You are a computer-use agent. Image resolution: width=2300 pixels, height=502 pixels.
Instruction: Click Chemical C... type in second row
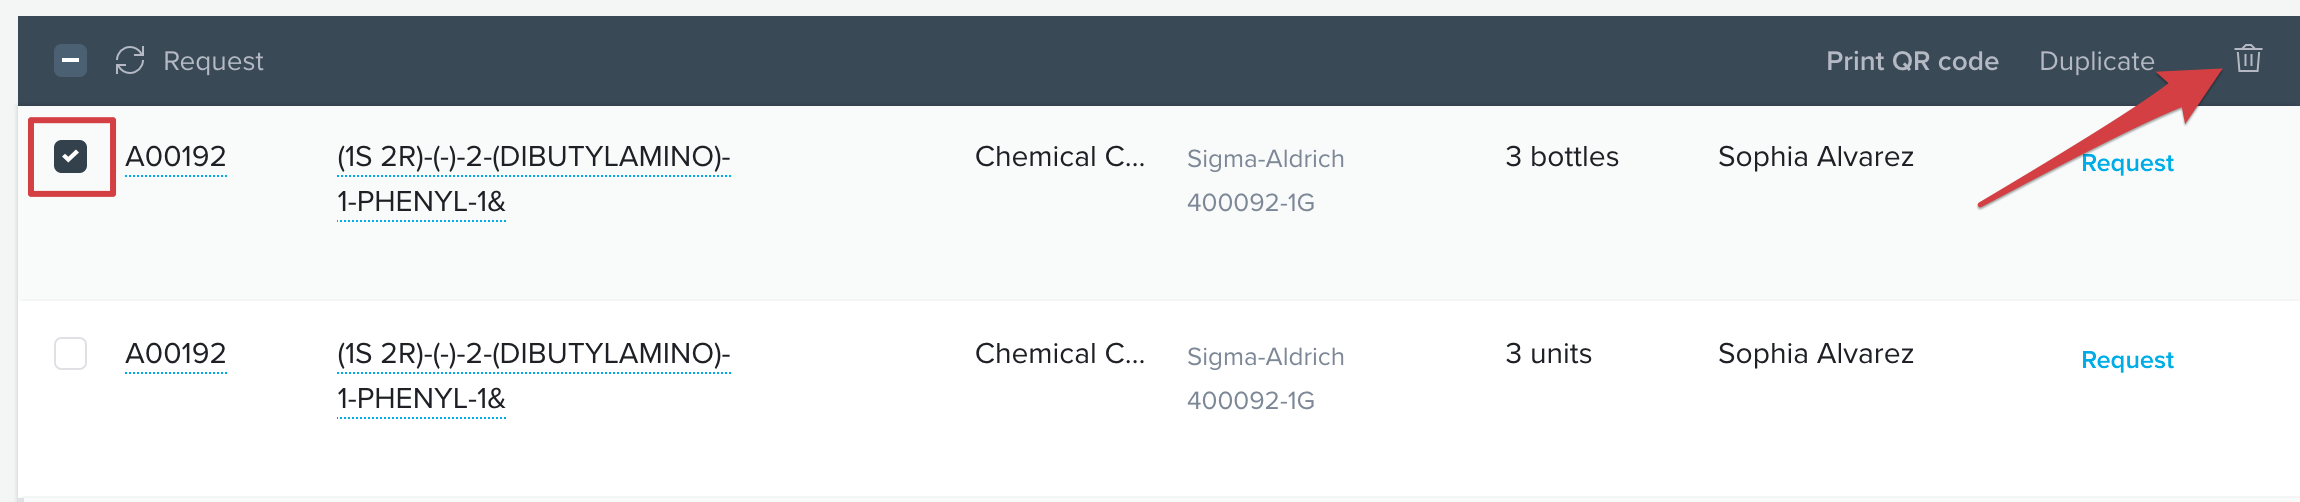pos(1060,354)
